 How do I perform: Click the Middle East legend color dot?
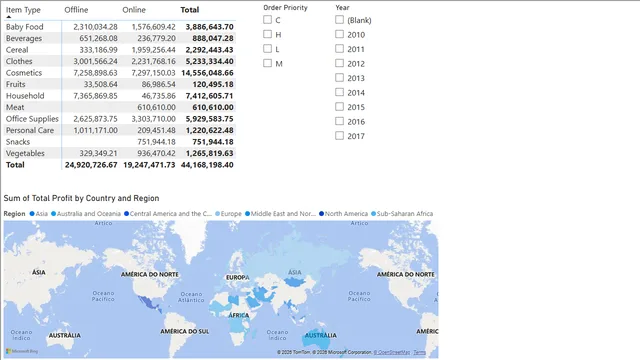pyautogui.click(x=247, y=213)
